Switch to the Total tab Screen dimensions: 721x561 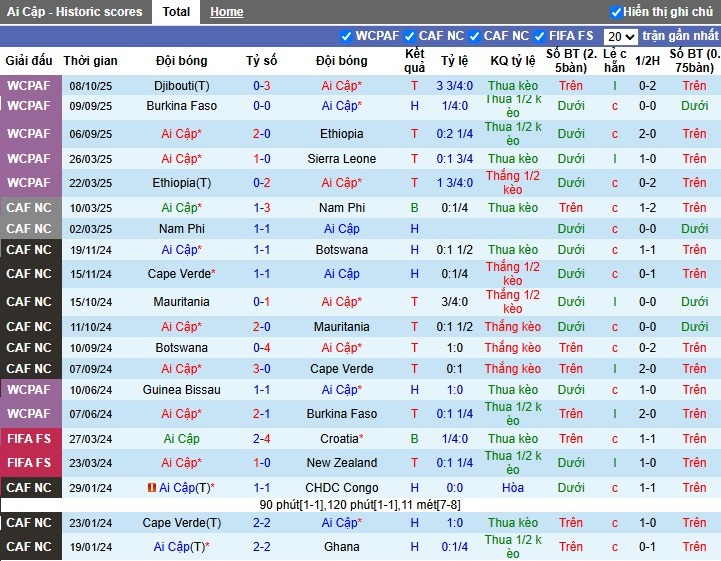coord(176,12)
